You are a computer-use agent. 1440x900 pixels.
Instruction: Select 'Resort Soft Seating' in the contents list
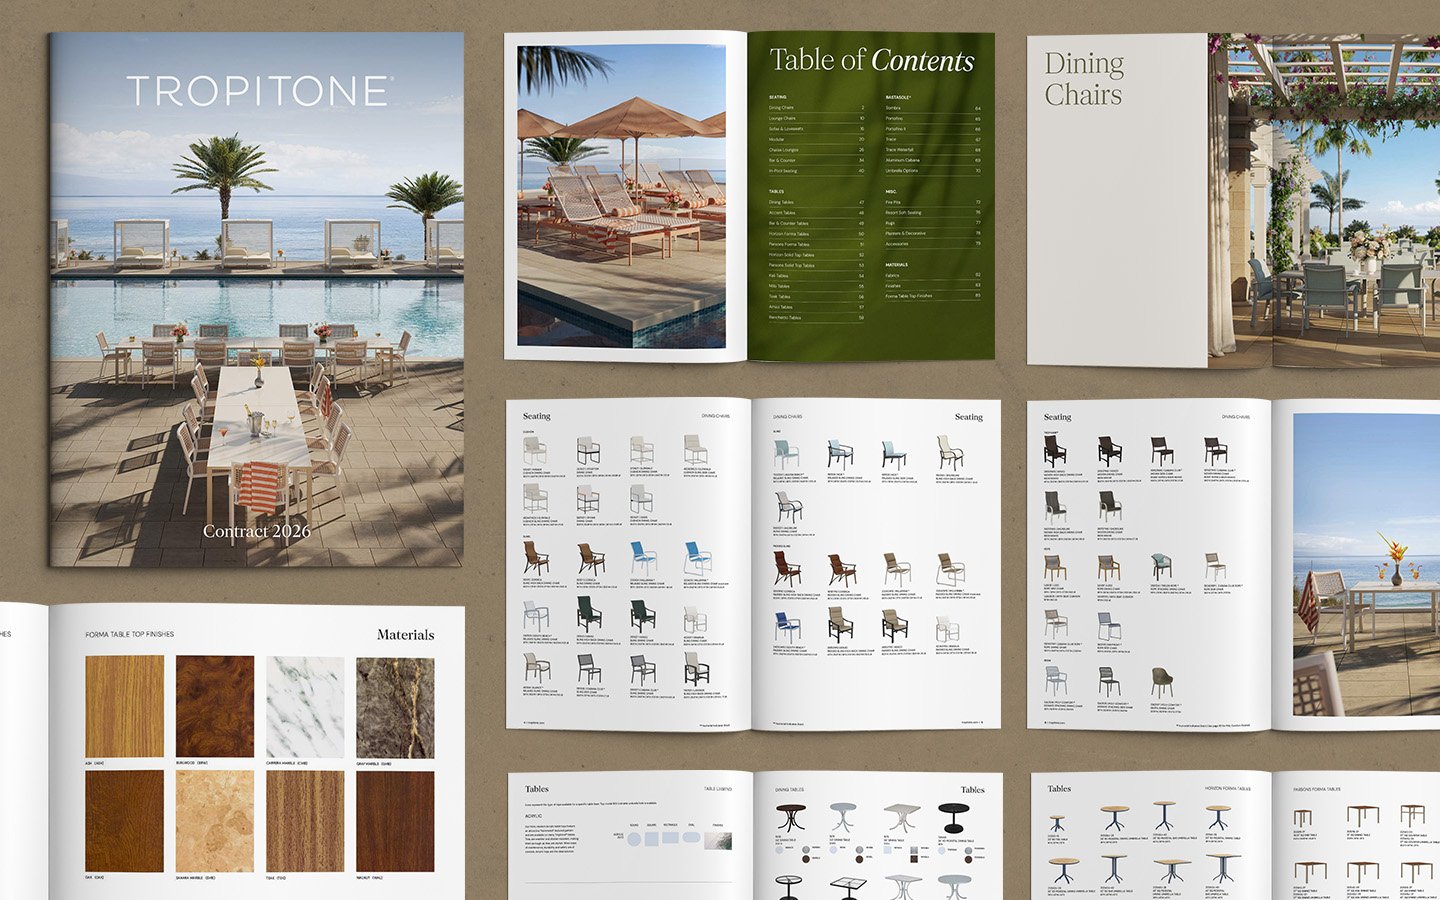pyautogui.click(x=903, y=213)
